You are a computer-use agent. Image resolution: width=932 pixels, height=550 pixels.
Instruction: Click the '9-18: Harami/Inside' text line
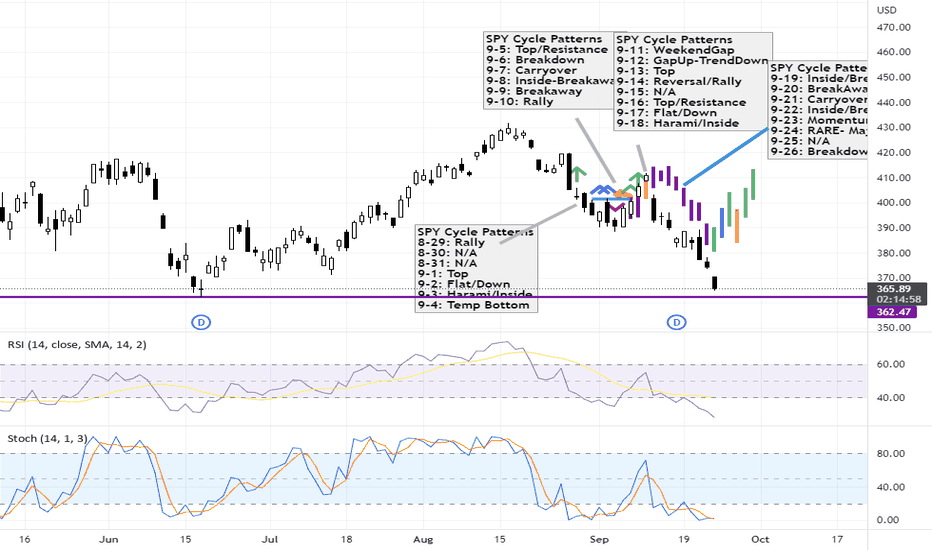678,123
